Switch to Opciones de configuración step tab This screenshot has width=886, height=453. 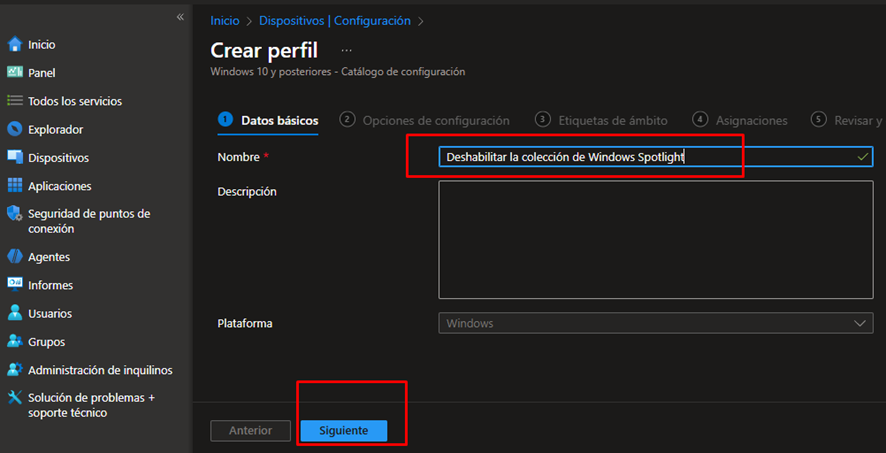[x=435, y=120]
